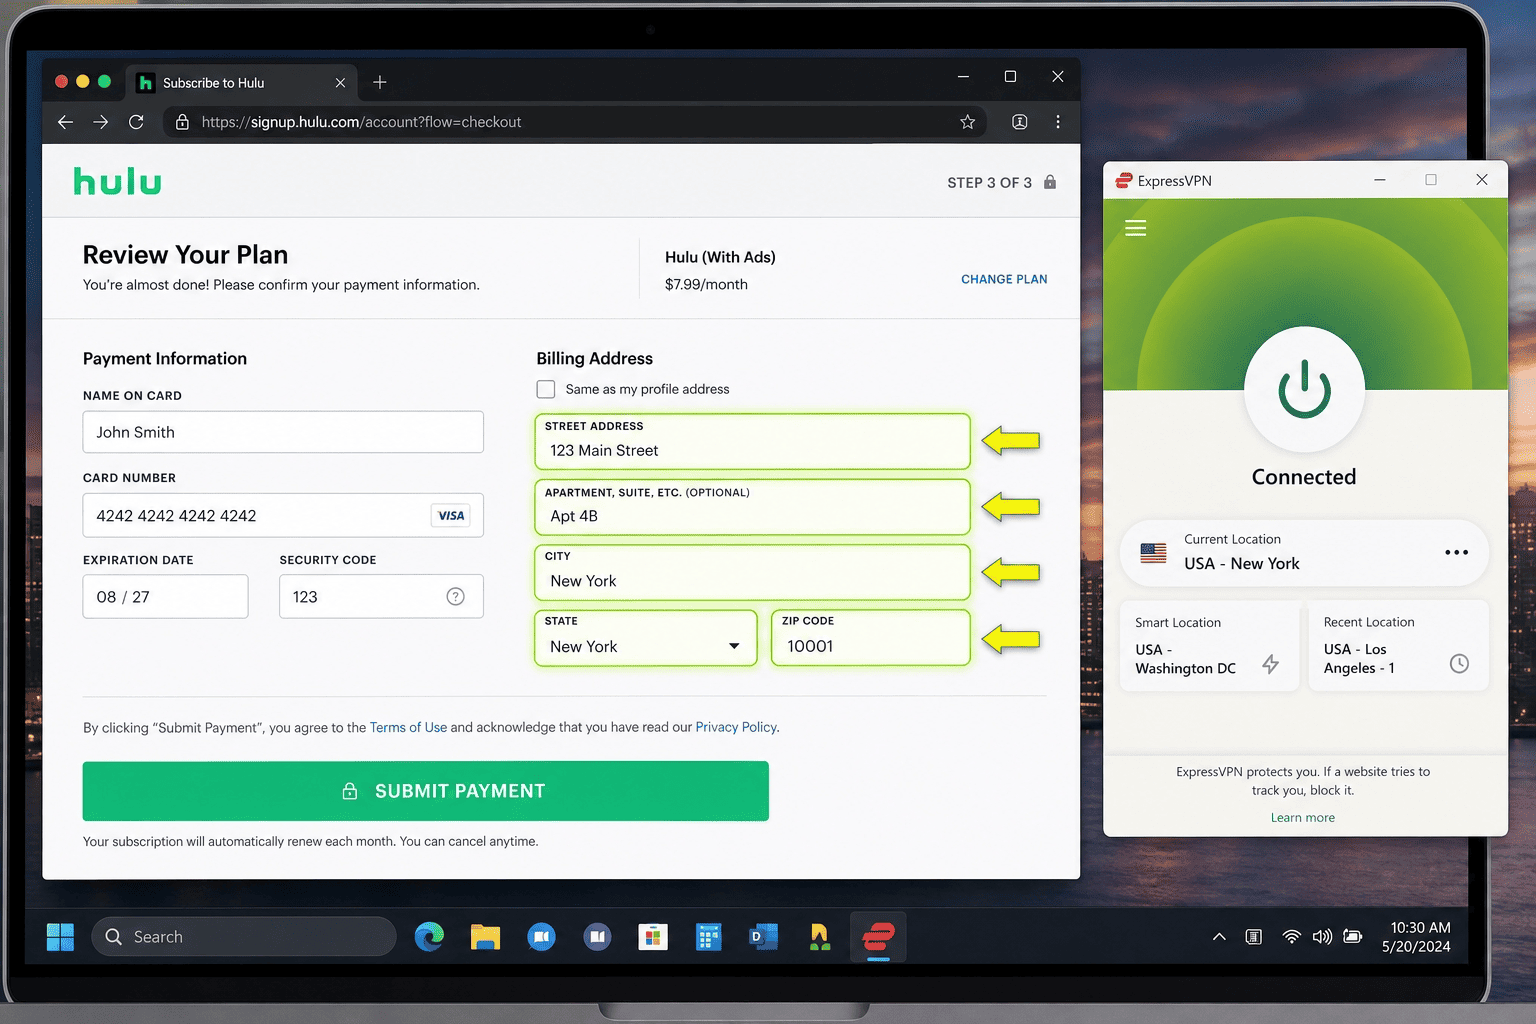Click the City field
Screen dimensions: 1536x1024
[752, 572]
